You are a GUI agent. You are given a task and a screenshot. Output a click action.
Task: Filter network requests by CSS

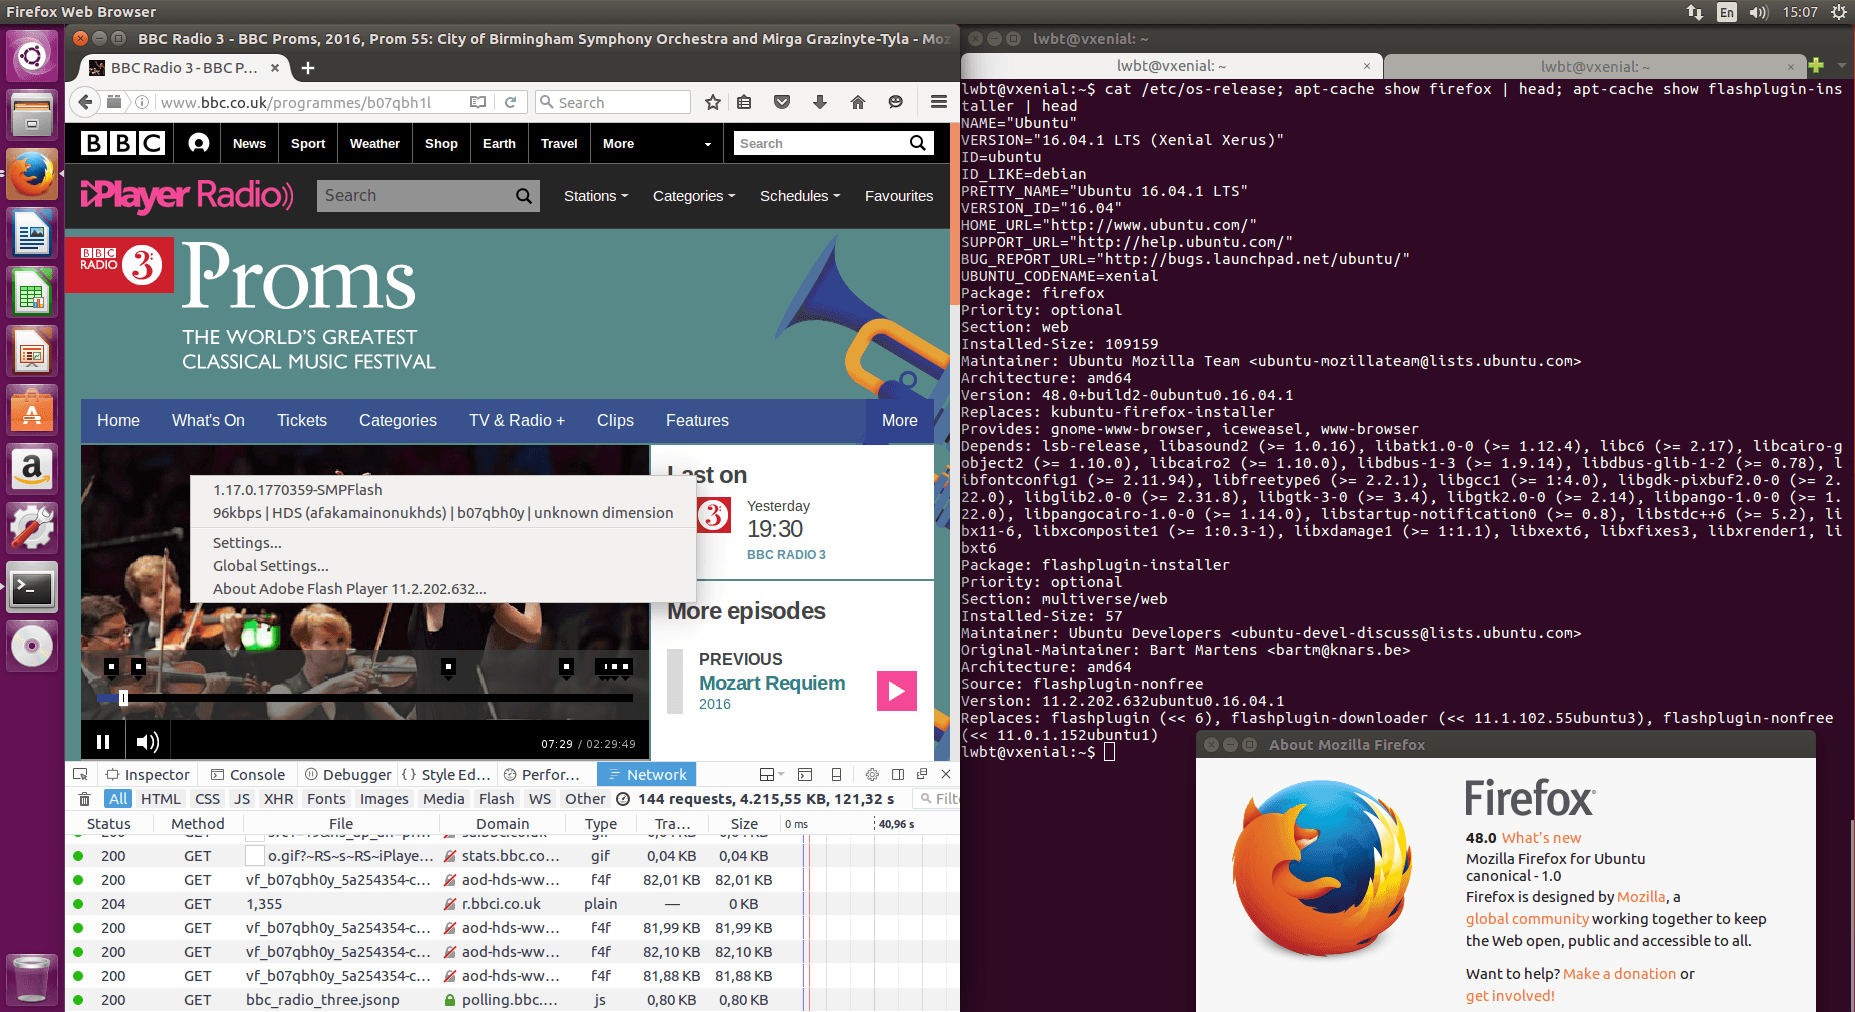pos(207,799)
